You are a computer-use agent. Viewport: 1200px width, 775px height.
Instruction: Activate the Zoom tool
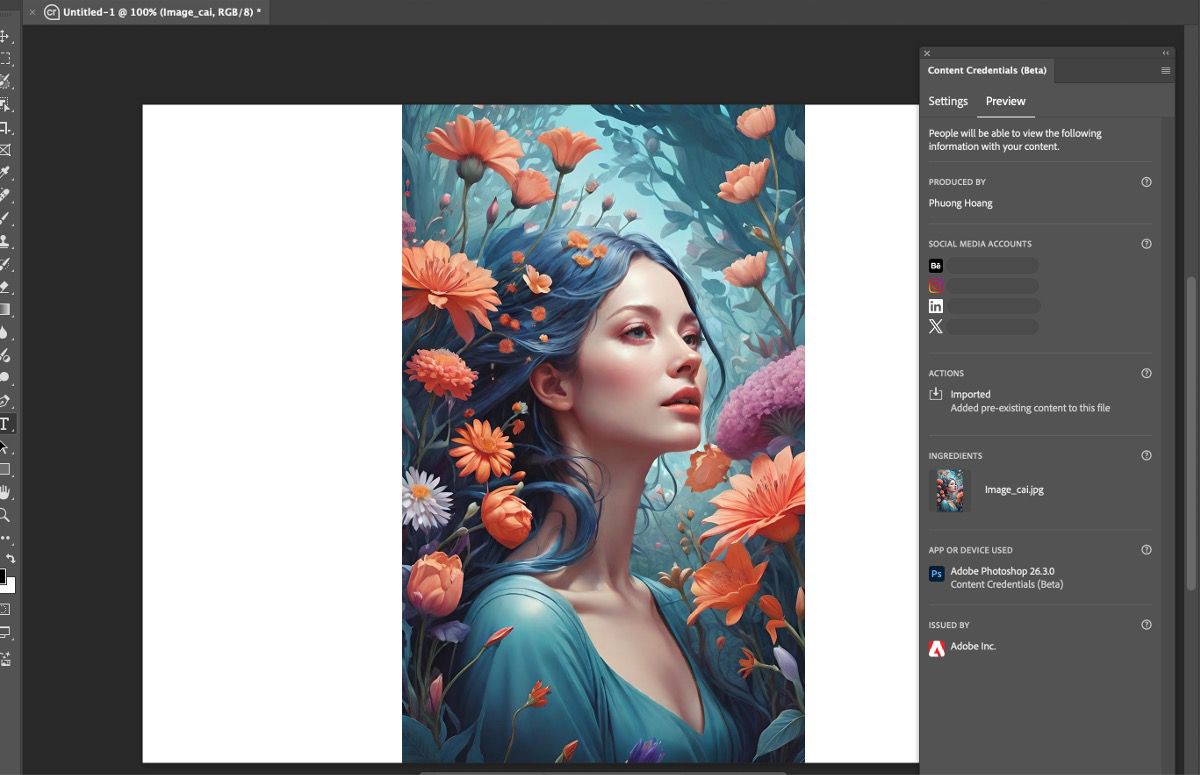7,515
